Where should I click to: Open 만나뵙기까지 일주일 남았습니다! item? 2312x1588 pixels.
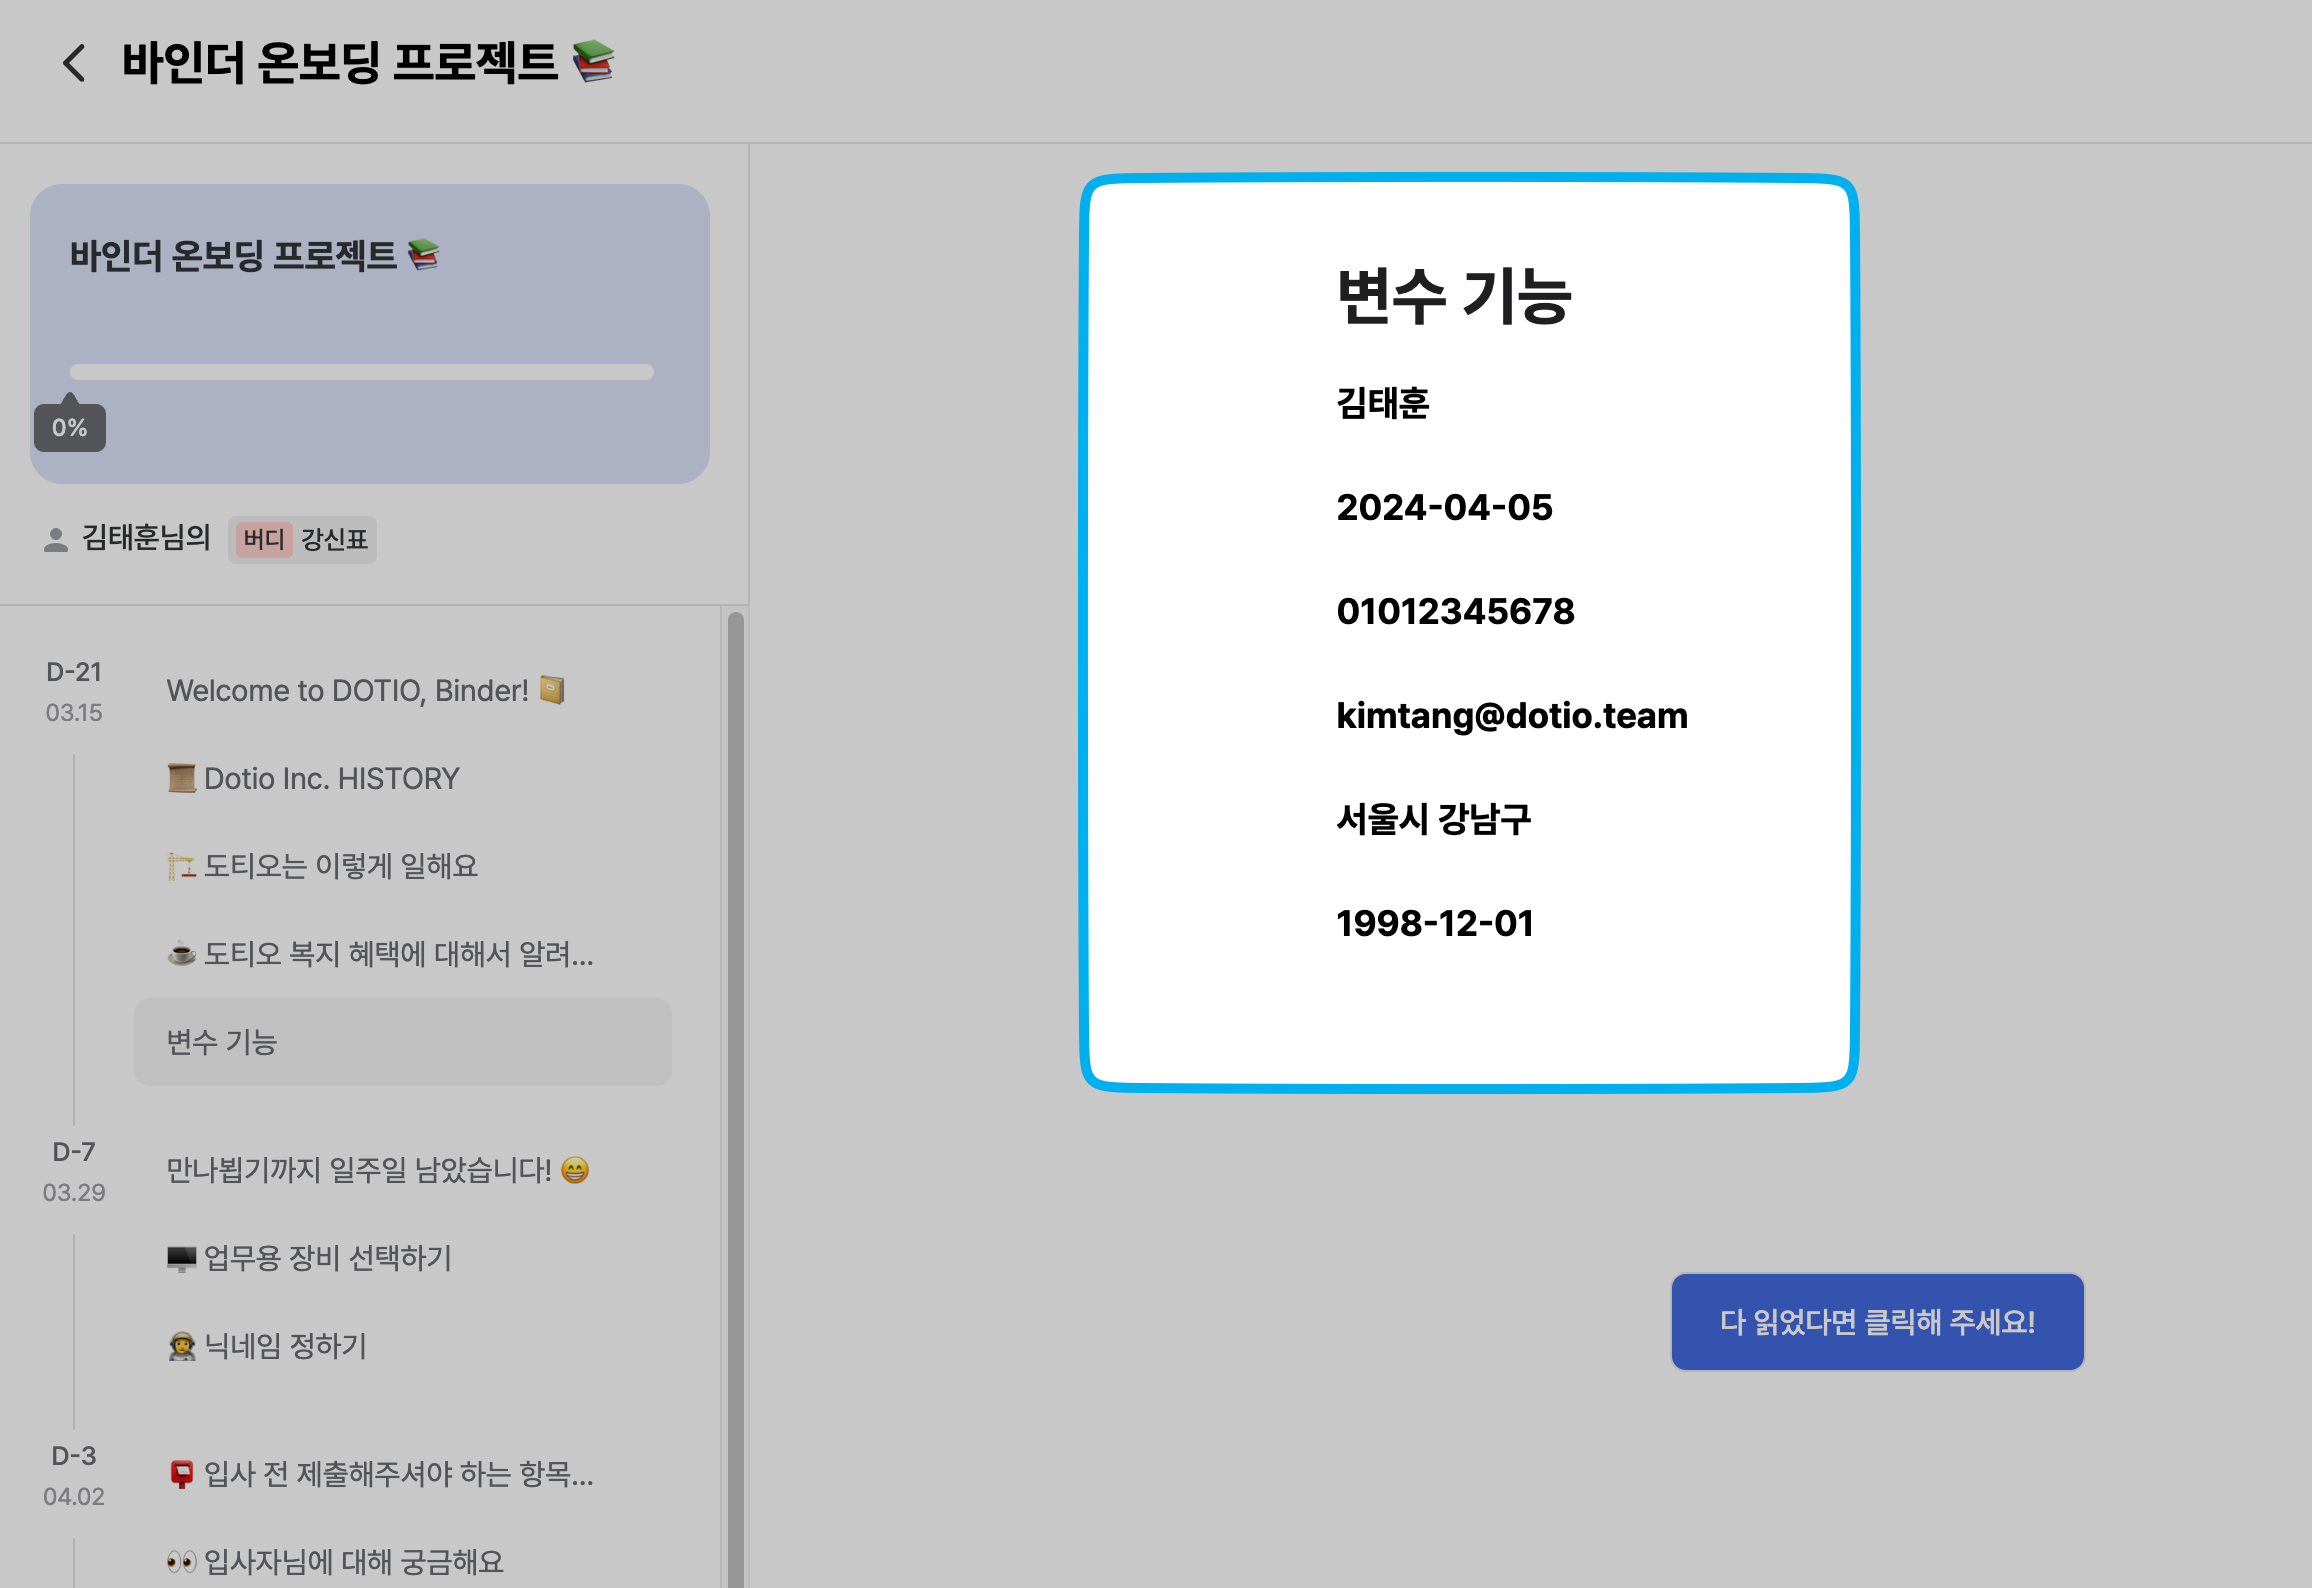pos(377,1170)
